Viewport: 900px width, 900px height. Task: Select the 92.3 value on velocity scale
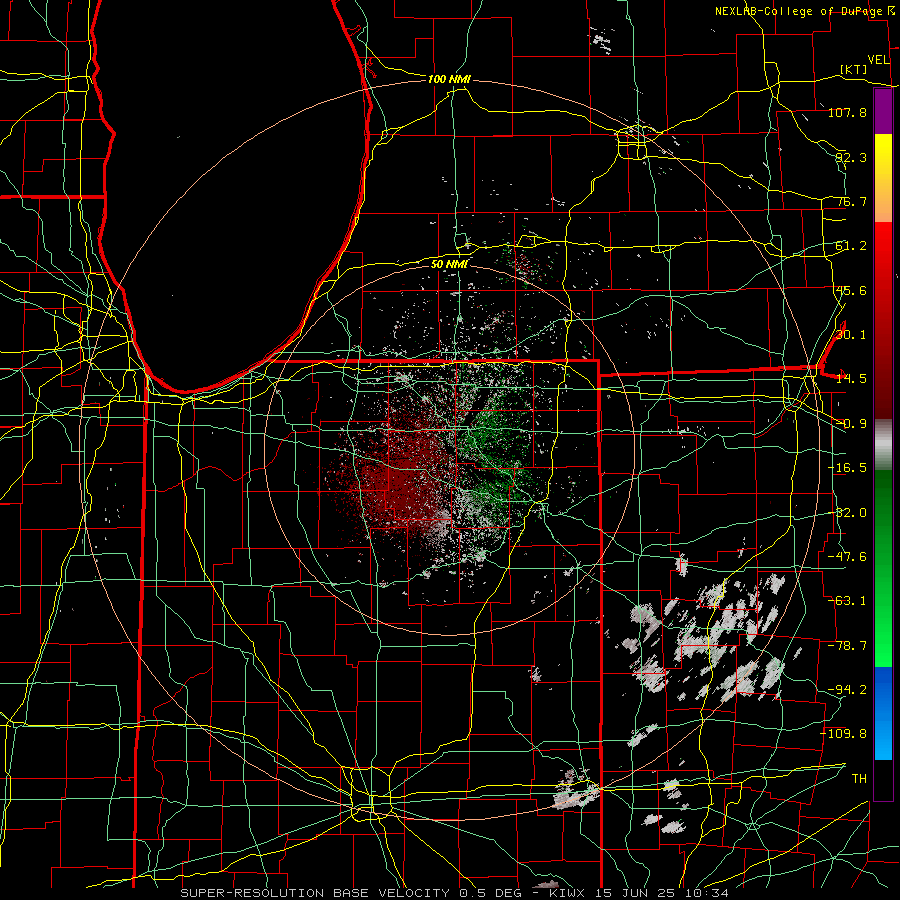click(851, 157)
